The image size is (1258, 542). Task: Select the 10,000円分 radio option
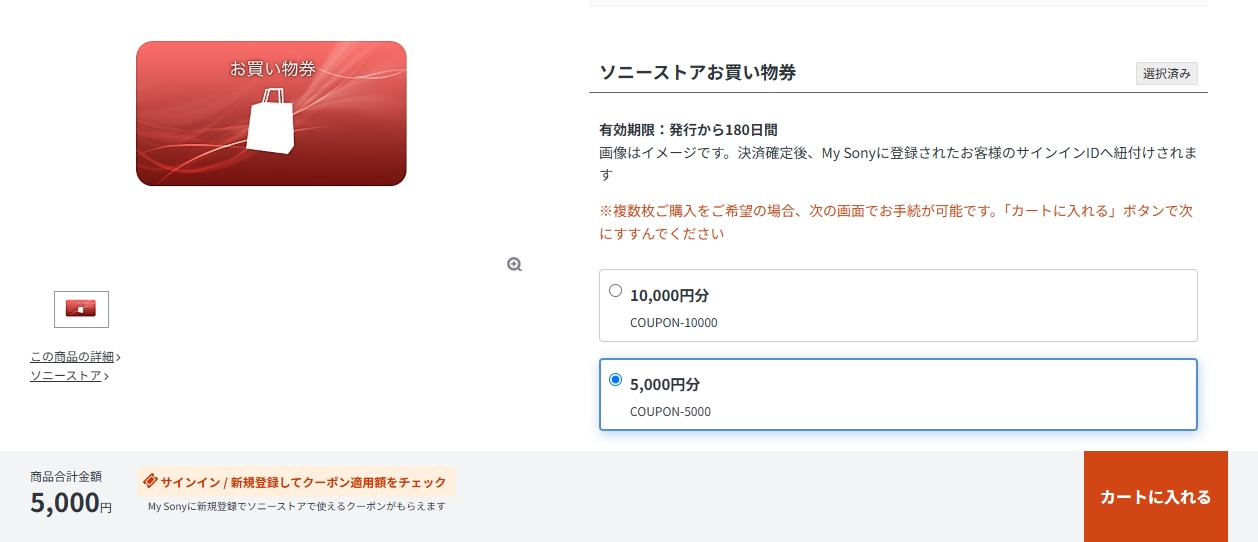click(x=616, y=291)
